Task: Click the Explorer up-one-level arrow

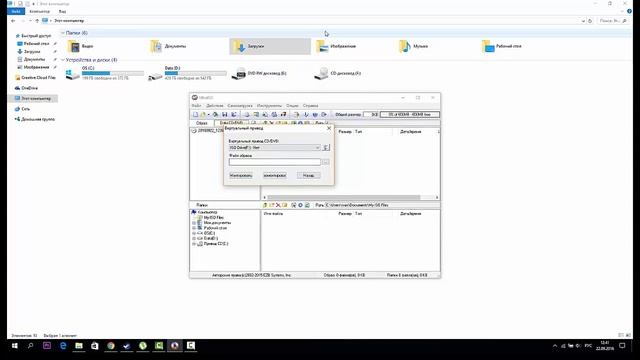Action: 37,20
